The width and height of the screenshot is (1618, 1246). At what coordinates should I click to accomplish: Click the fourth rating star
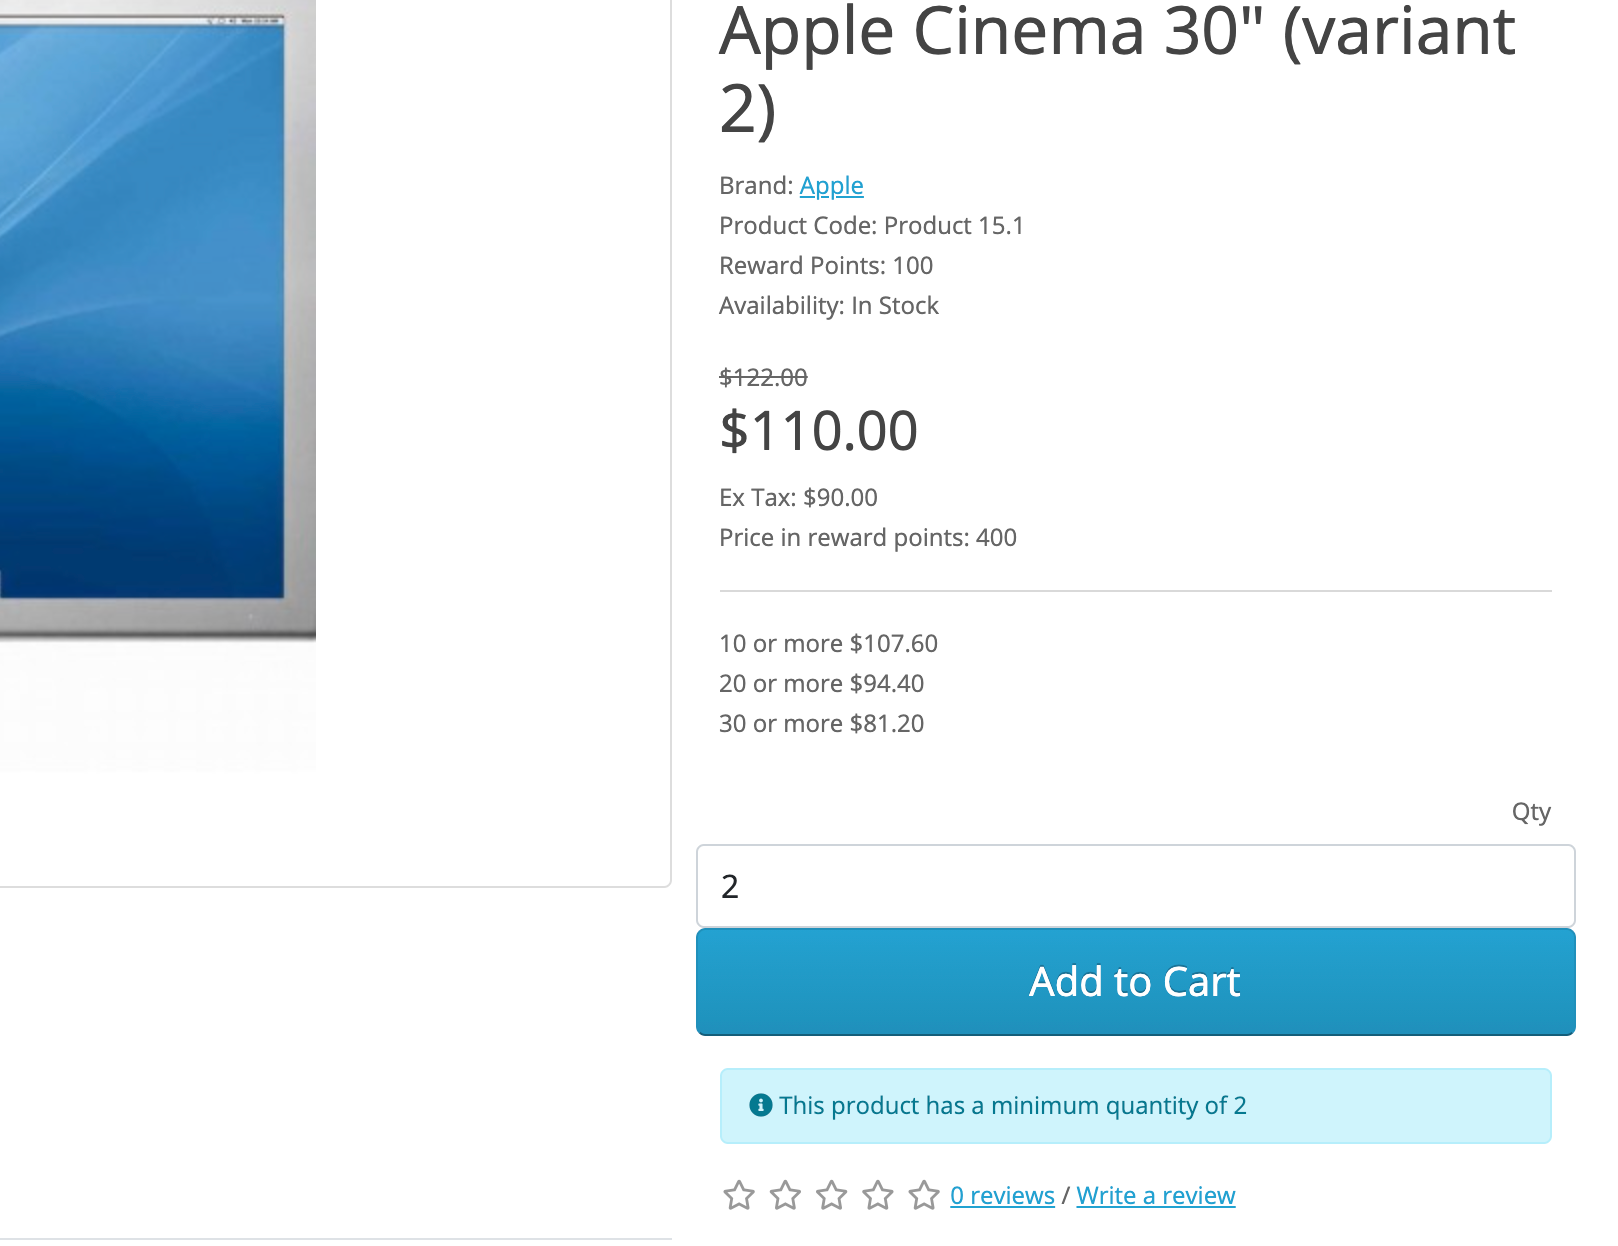click(878, 1195)
